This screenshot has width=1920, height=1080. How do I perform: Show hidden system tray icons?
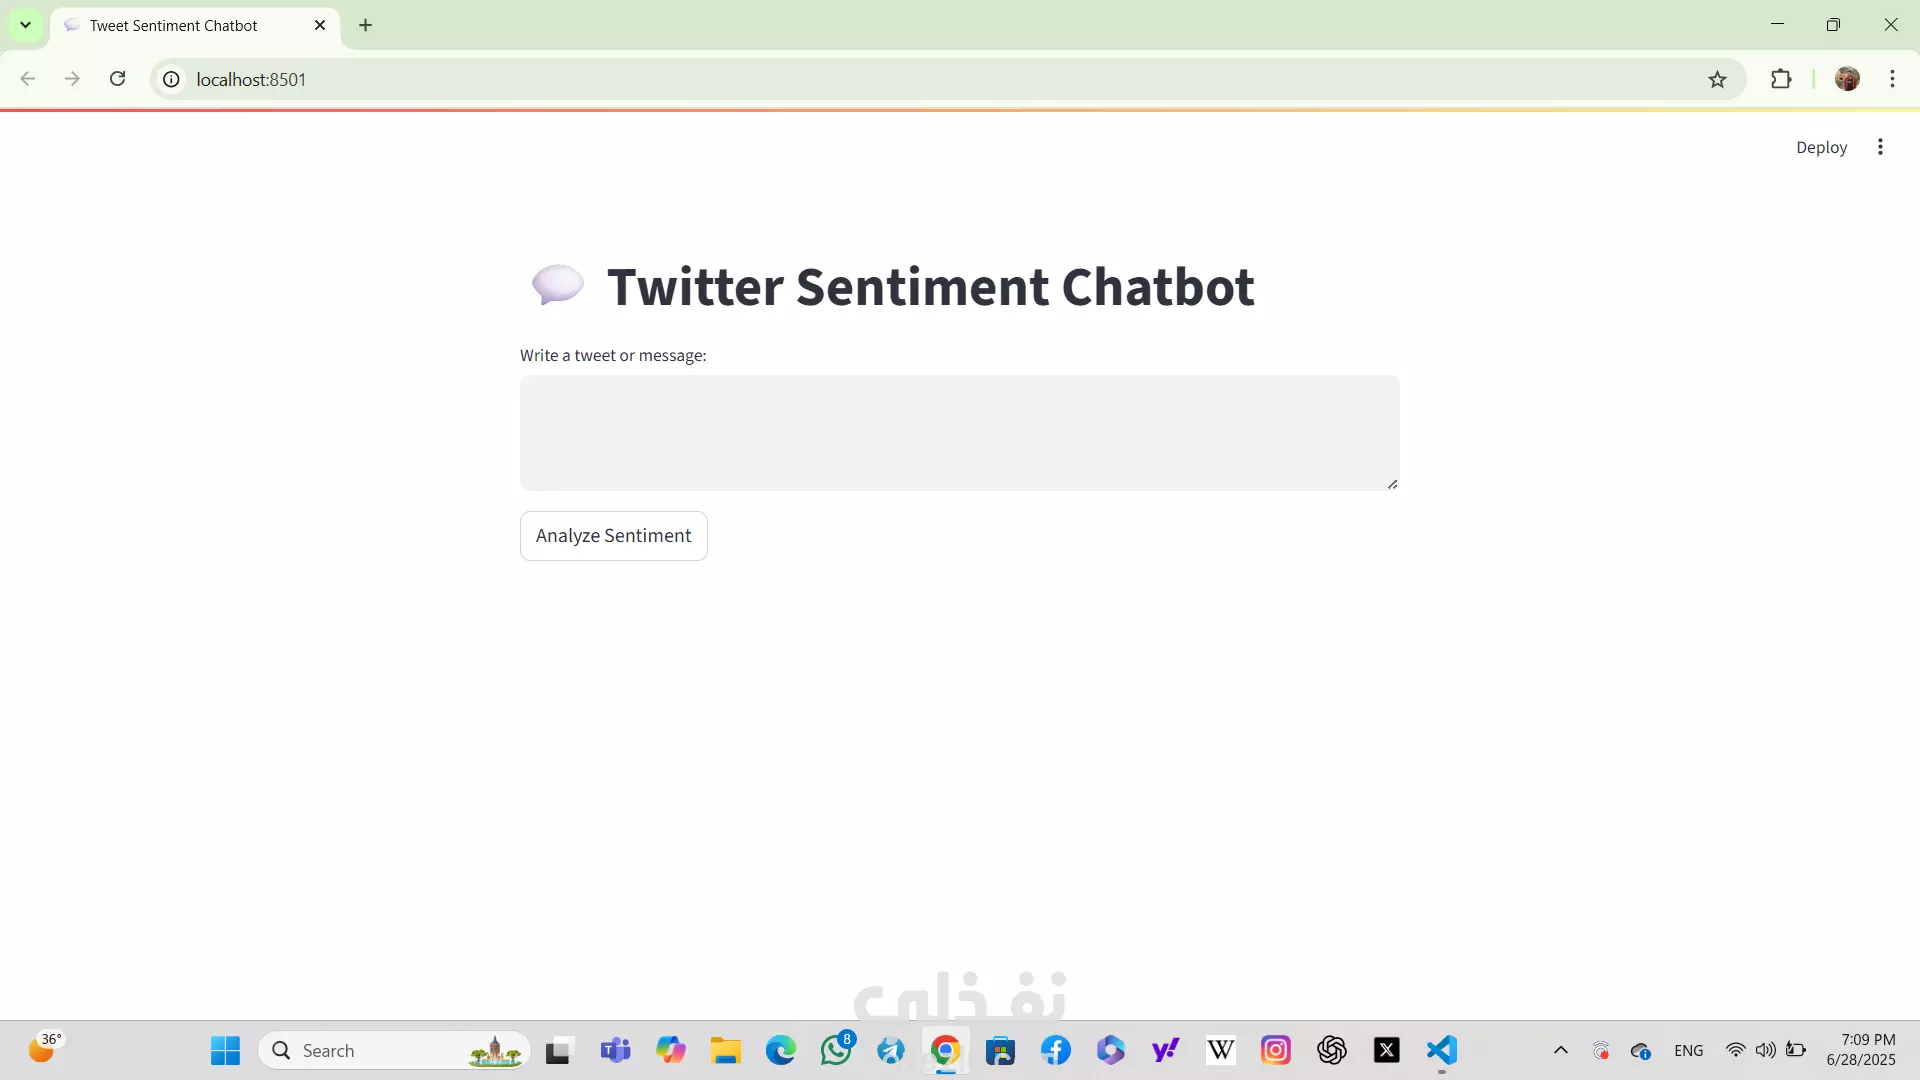[x=1560, y=1050]
